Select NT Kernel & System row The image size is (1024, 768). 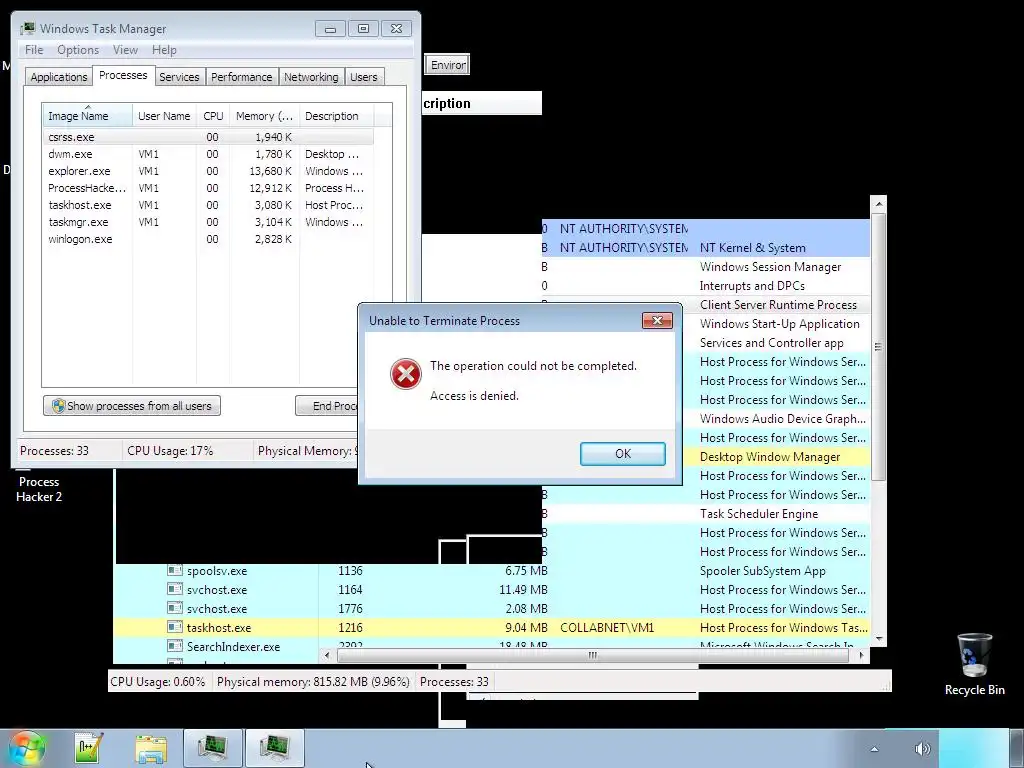click(x=706, y=248)
